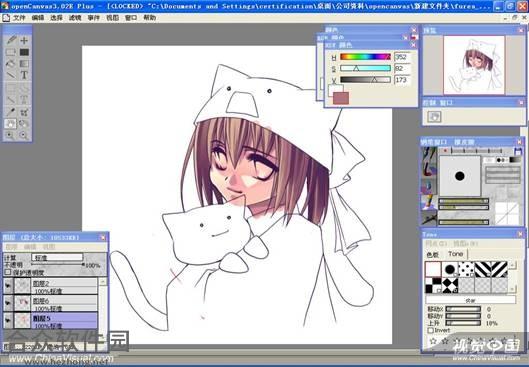This screenshot has height=367, width=529.
Task: Open the View menu (视图)
Action: 112,18
